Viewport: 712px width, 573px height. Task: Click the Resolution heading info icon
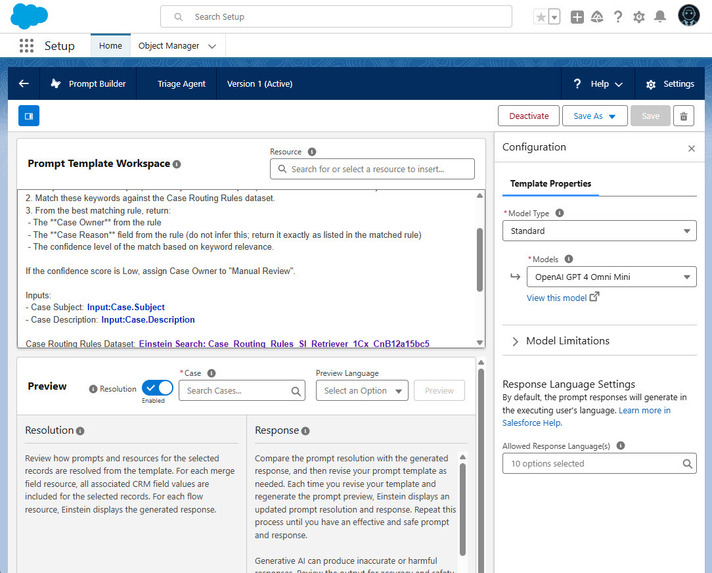point(80,431)
